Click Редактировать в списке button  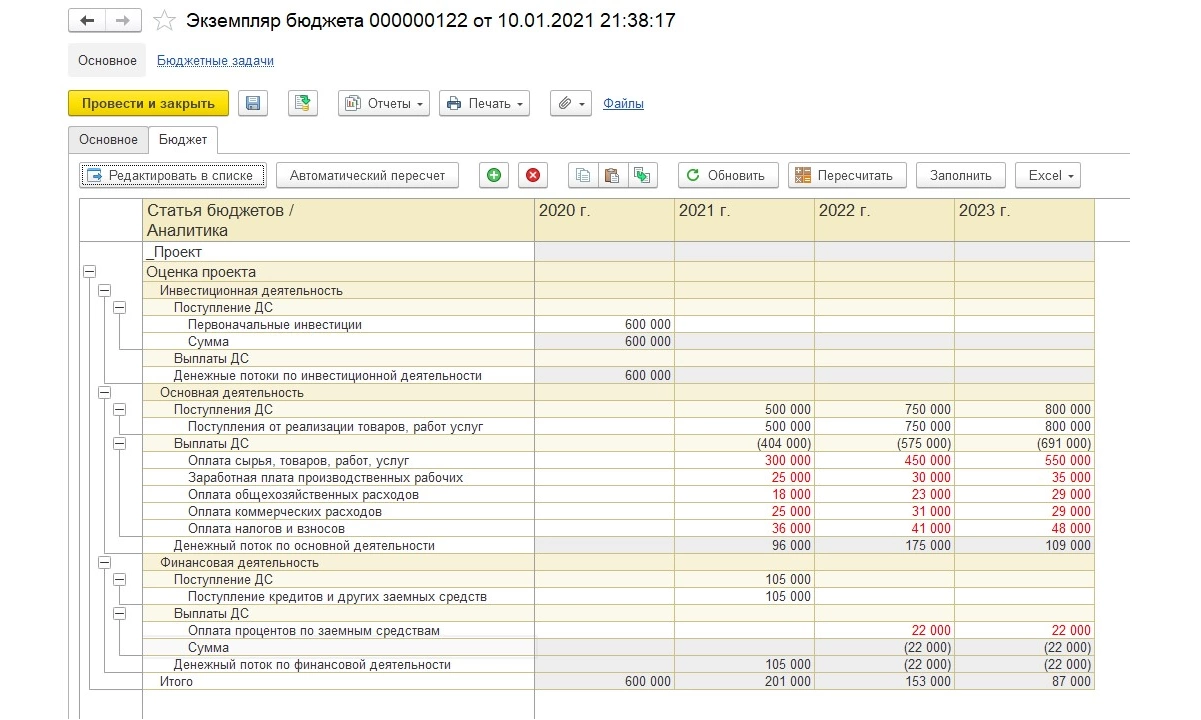coord(173,175)
